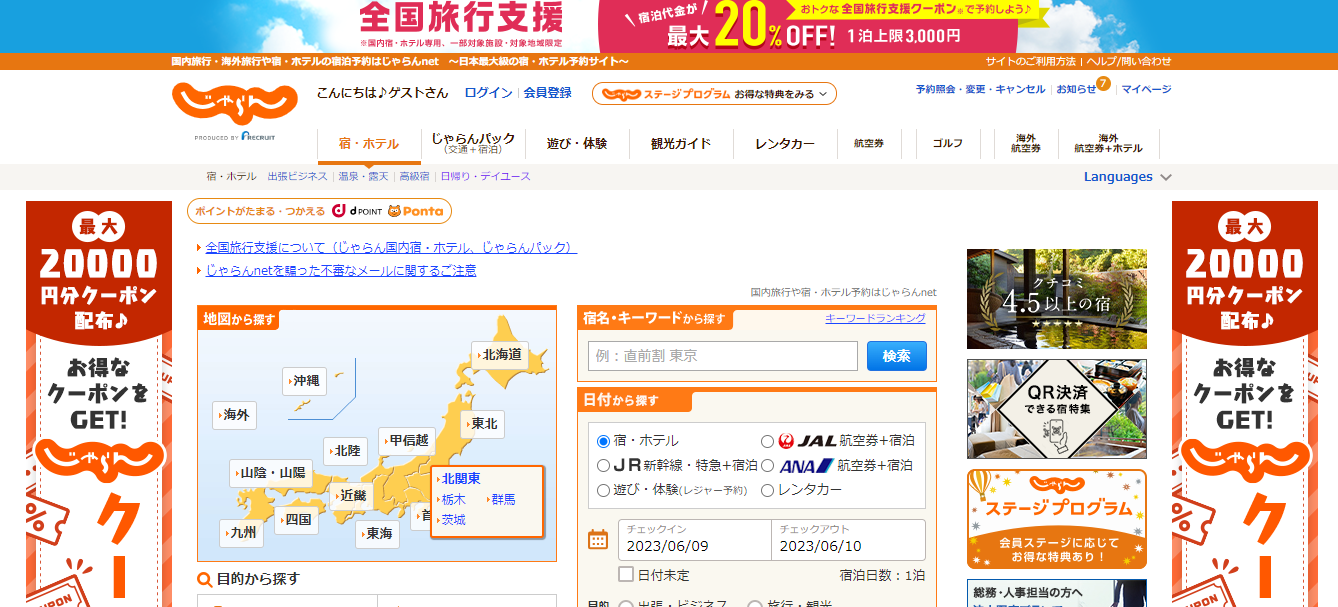Switch to the 遊び・体験 tab

pyautogui.click(x=576, y=144)
